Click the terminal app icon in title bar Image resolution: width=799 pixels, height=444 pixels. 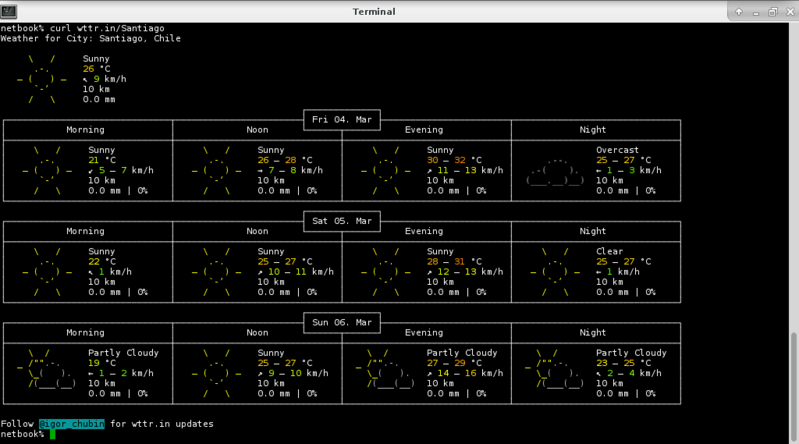point(9,11)
